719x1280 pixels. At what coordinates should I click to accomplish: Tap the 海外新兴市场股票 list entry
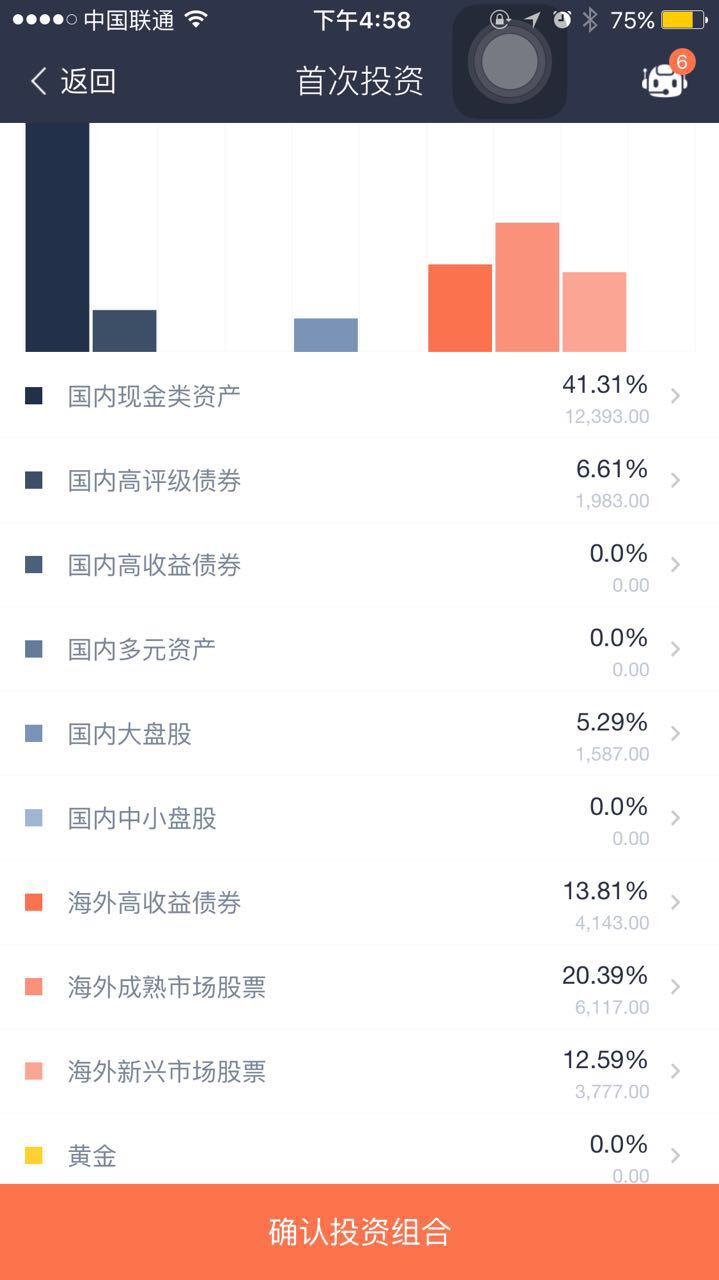click(x=359, y=1072)
